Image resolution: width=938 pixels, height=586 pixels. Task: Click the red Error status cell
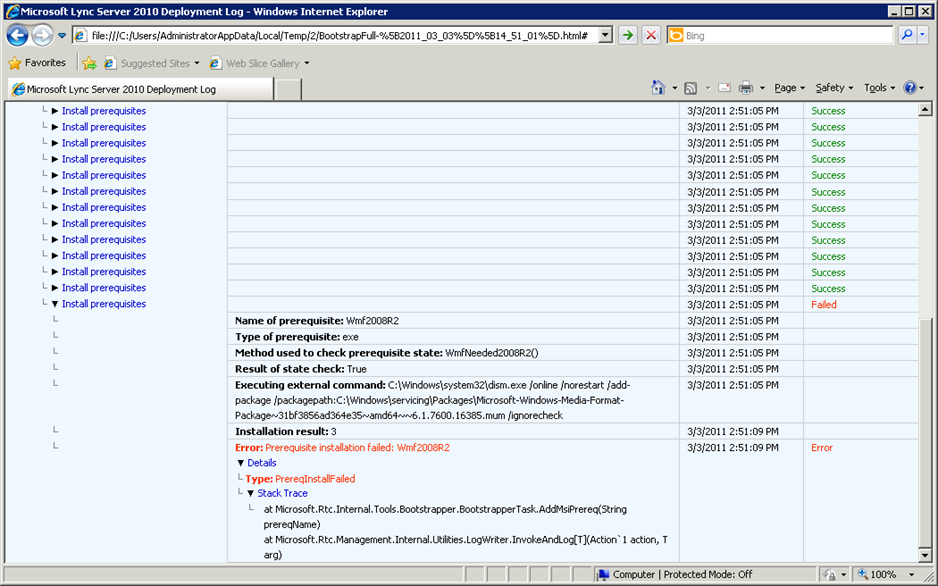pyautogui.click(x=822, y=447)
